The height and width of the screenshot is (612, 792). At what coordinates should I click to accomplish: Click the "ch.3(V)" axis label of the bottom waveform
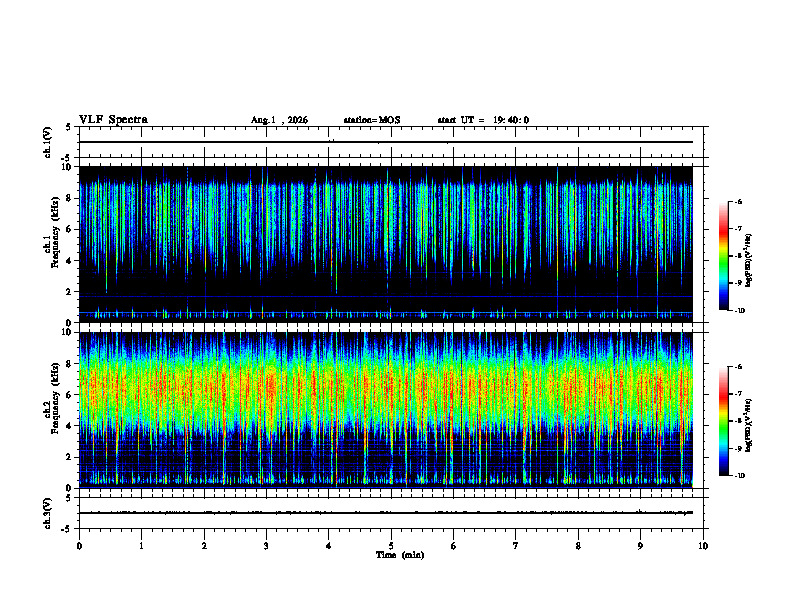pyautogui.click(x=47, y=513)
